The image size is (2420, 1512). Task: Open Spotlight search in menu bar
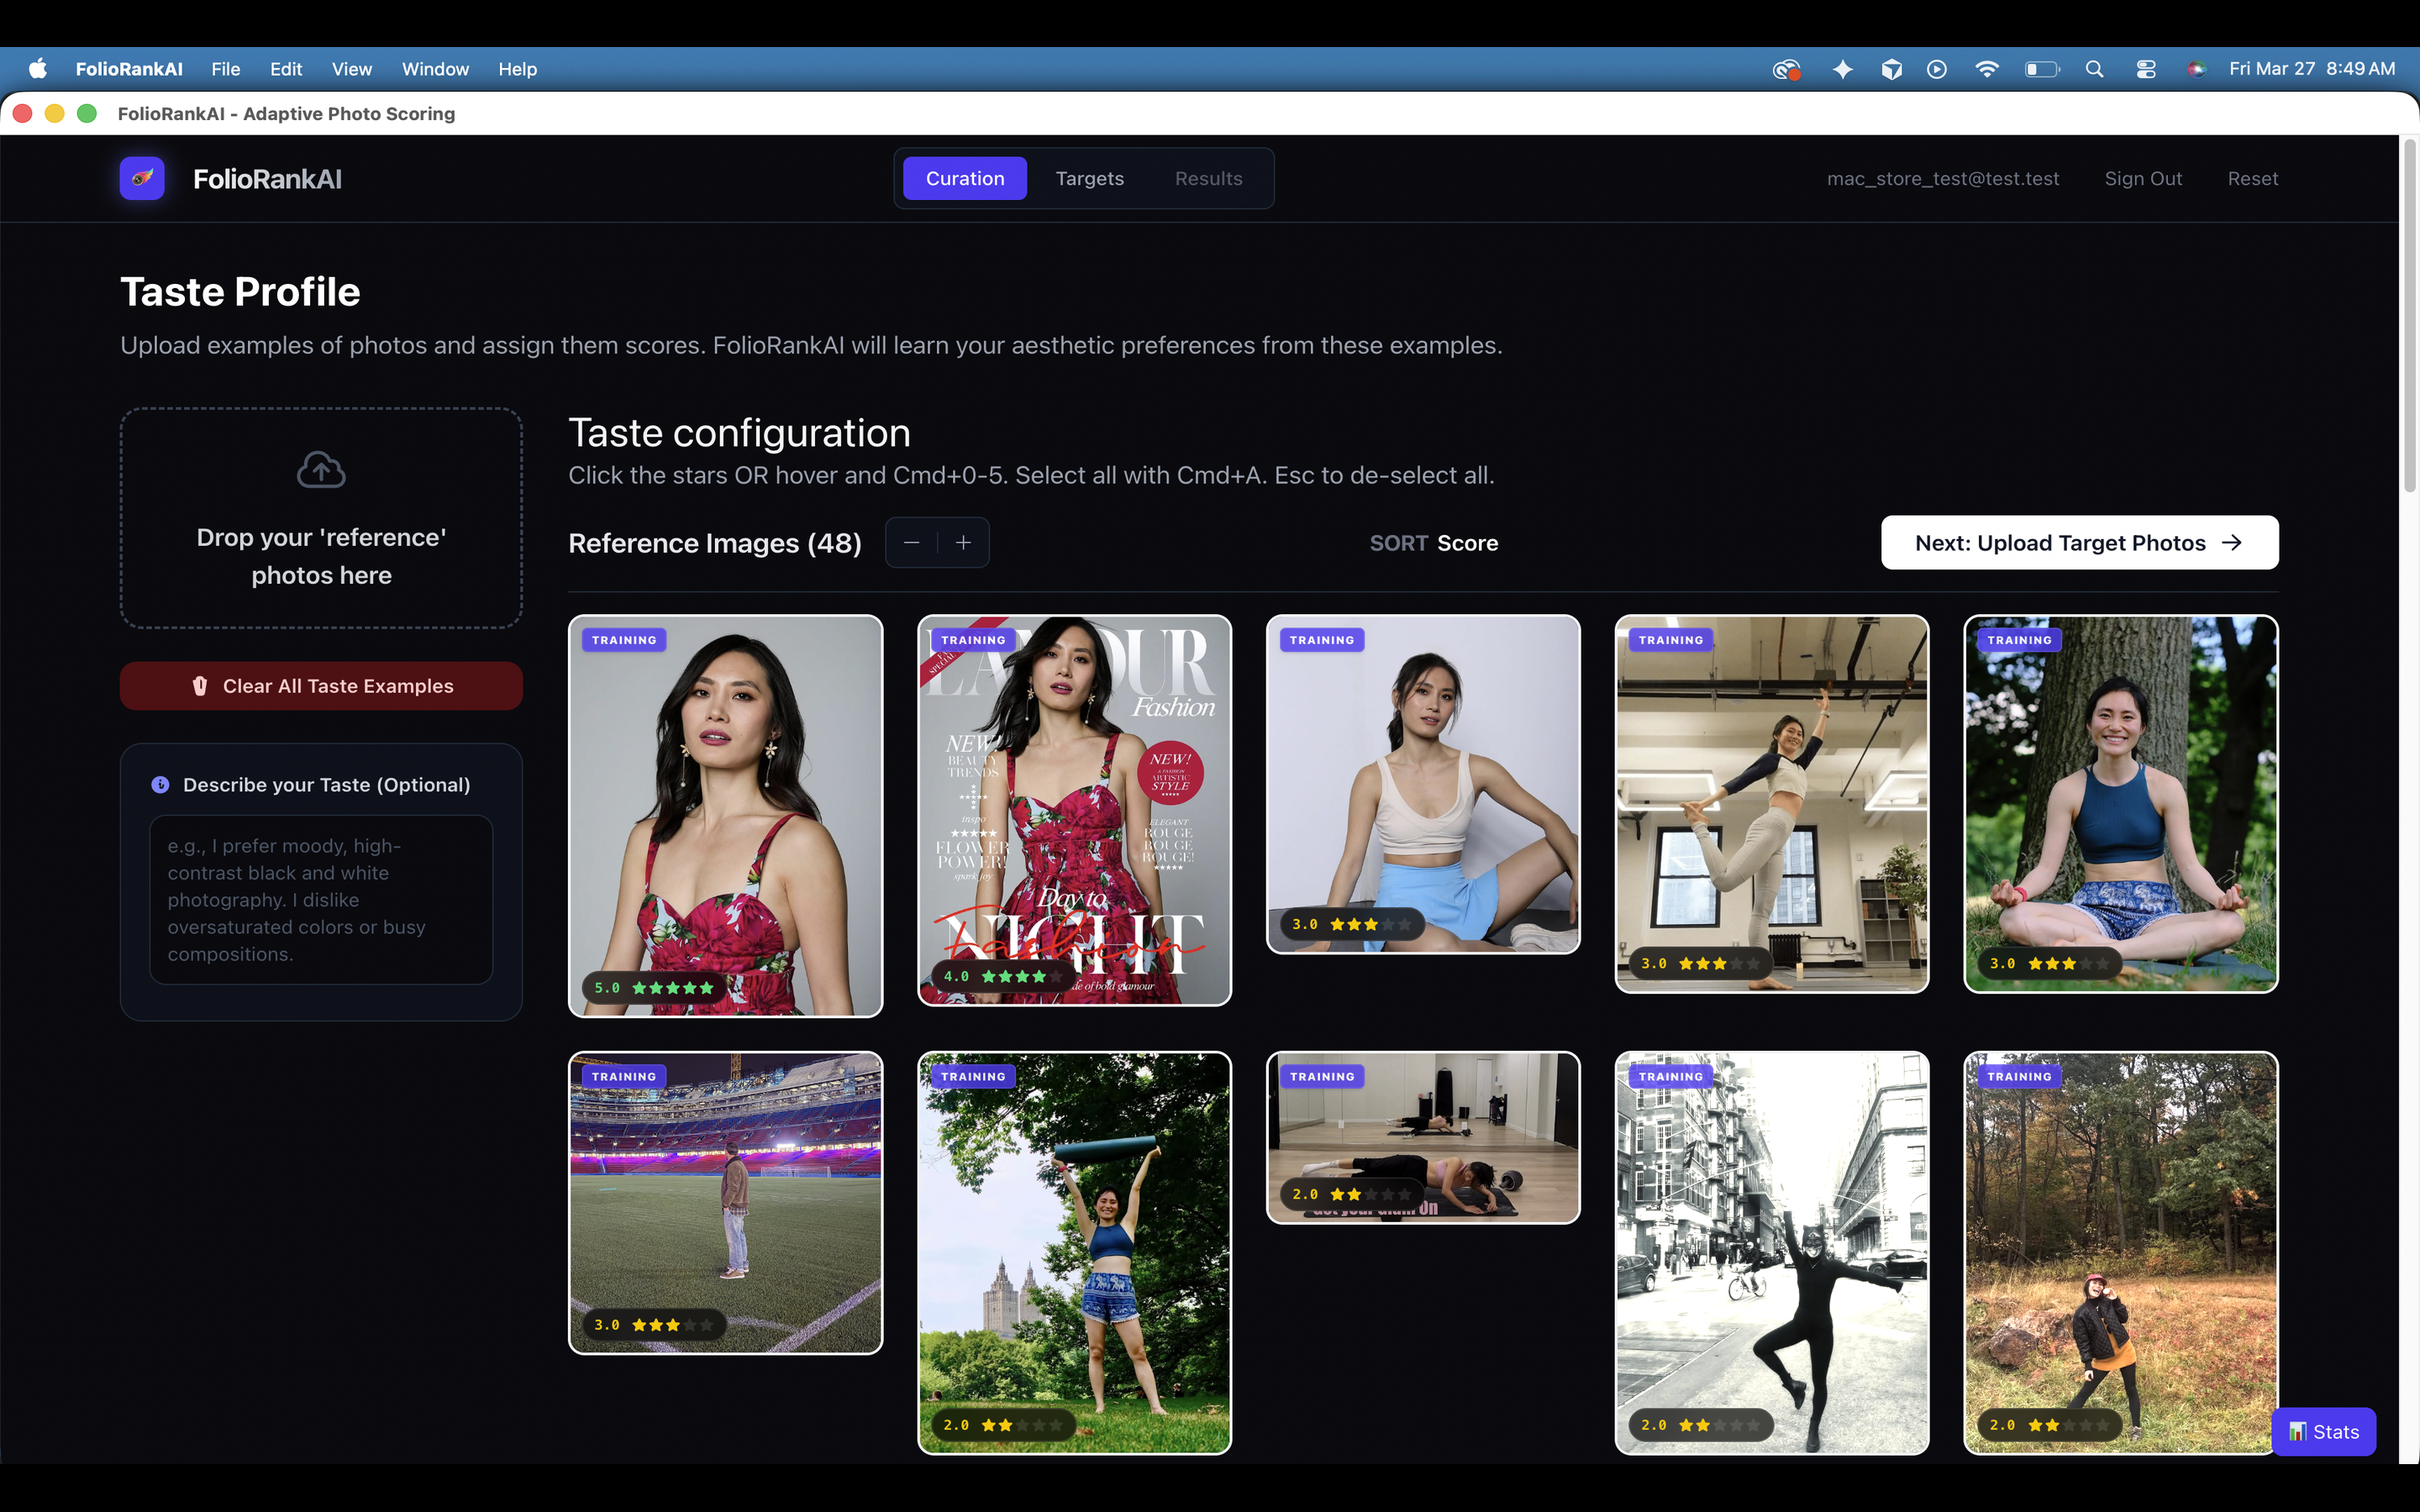2094,69
